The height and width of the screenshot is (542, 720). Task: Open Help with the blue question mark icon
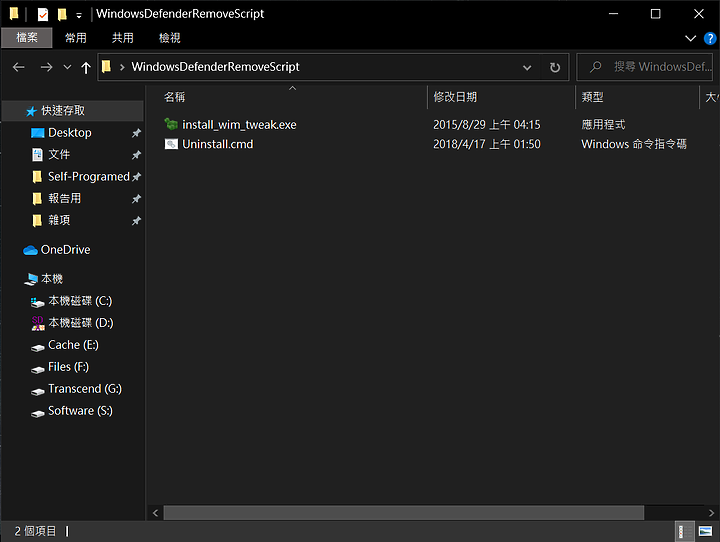[x=710, y=38]
